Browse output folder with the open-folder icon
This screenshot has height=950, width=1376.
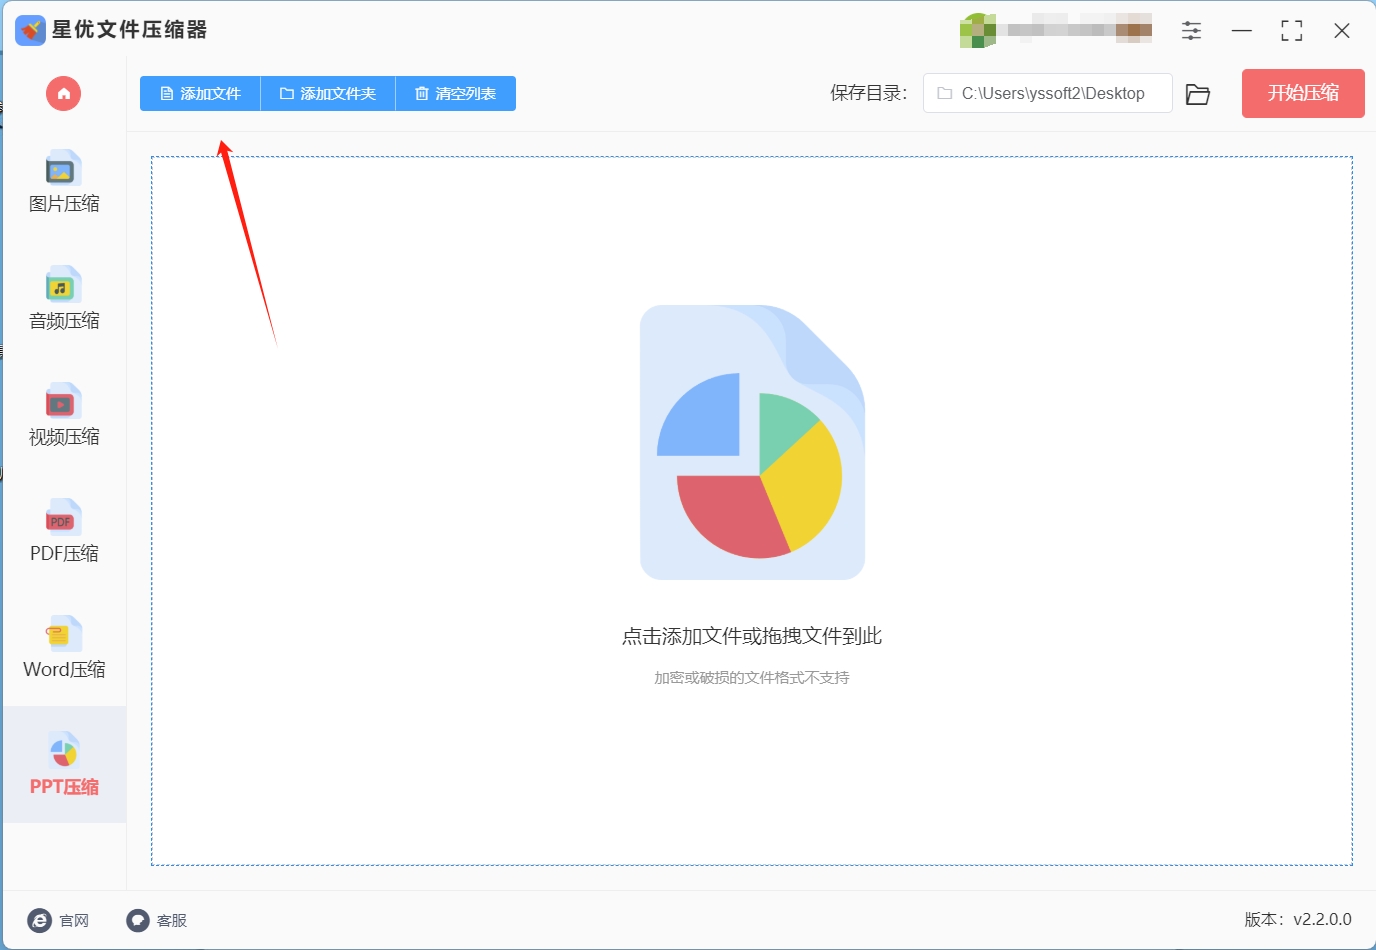pyautogui.click(x=1197, y=94)
